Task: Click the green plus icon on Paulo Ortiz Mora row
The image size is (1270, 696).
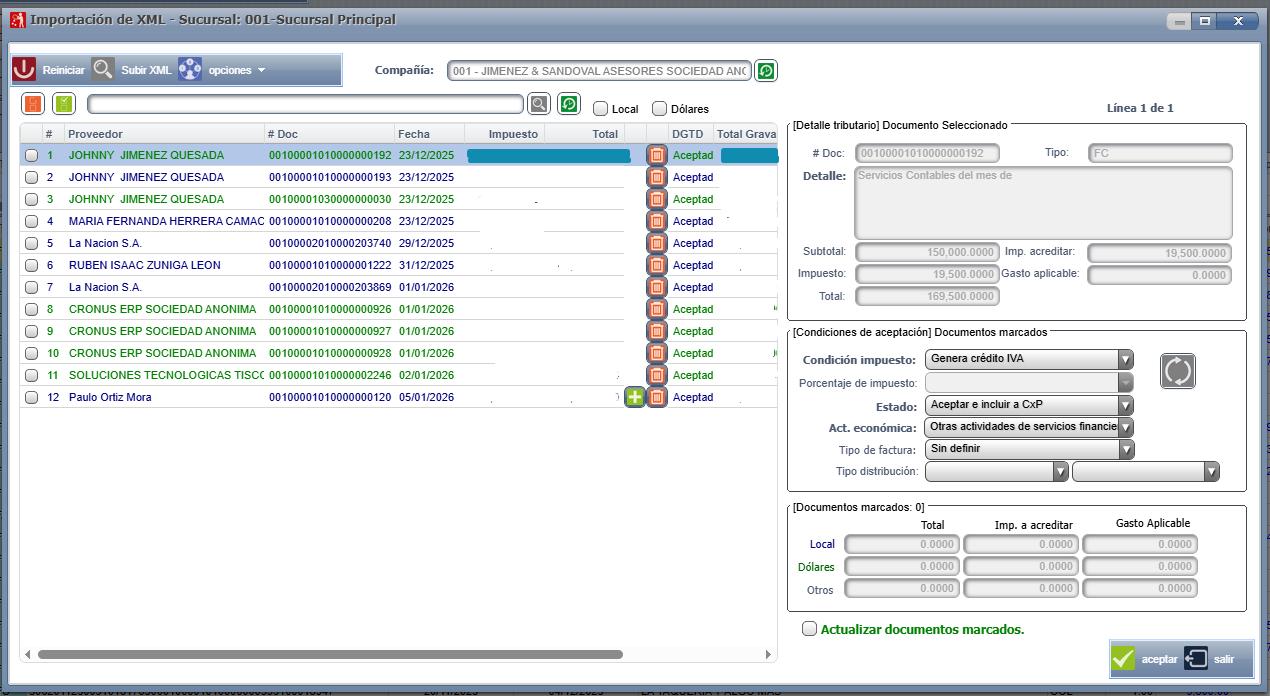Action: [x=634, y=397]
